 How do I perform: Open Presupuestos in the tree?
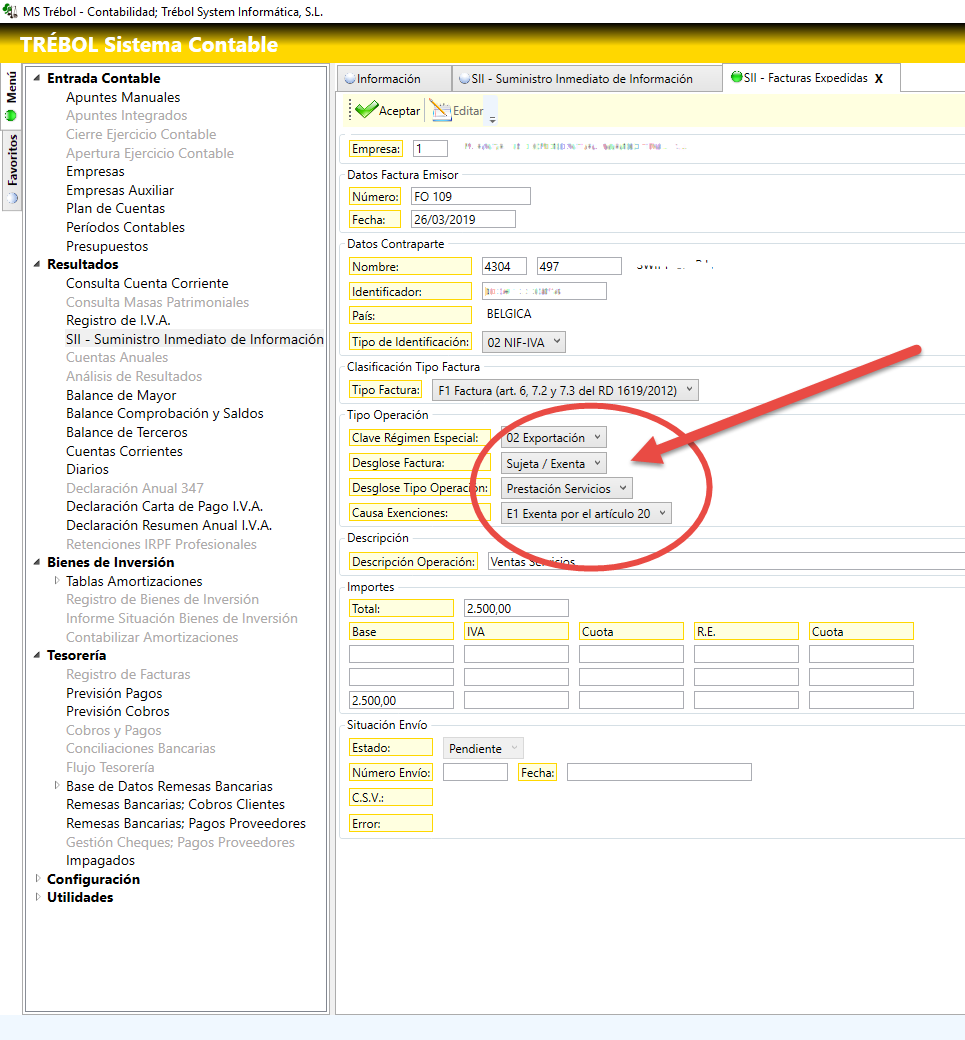tap(107, 246)
